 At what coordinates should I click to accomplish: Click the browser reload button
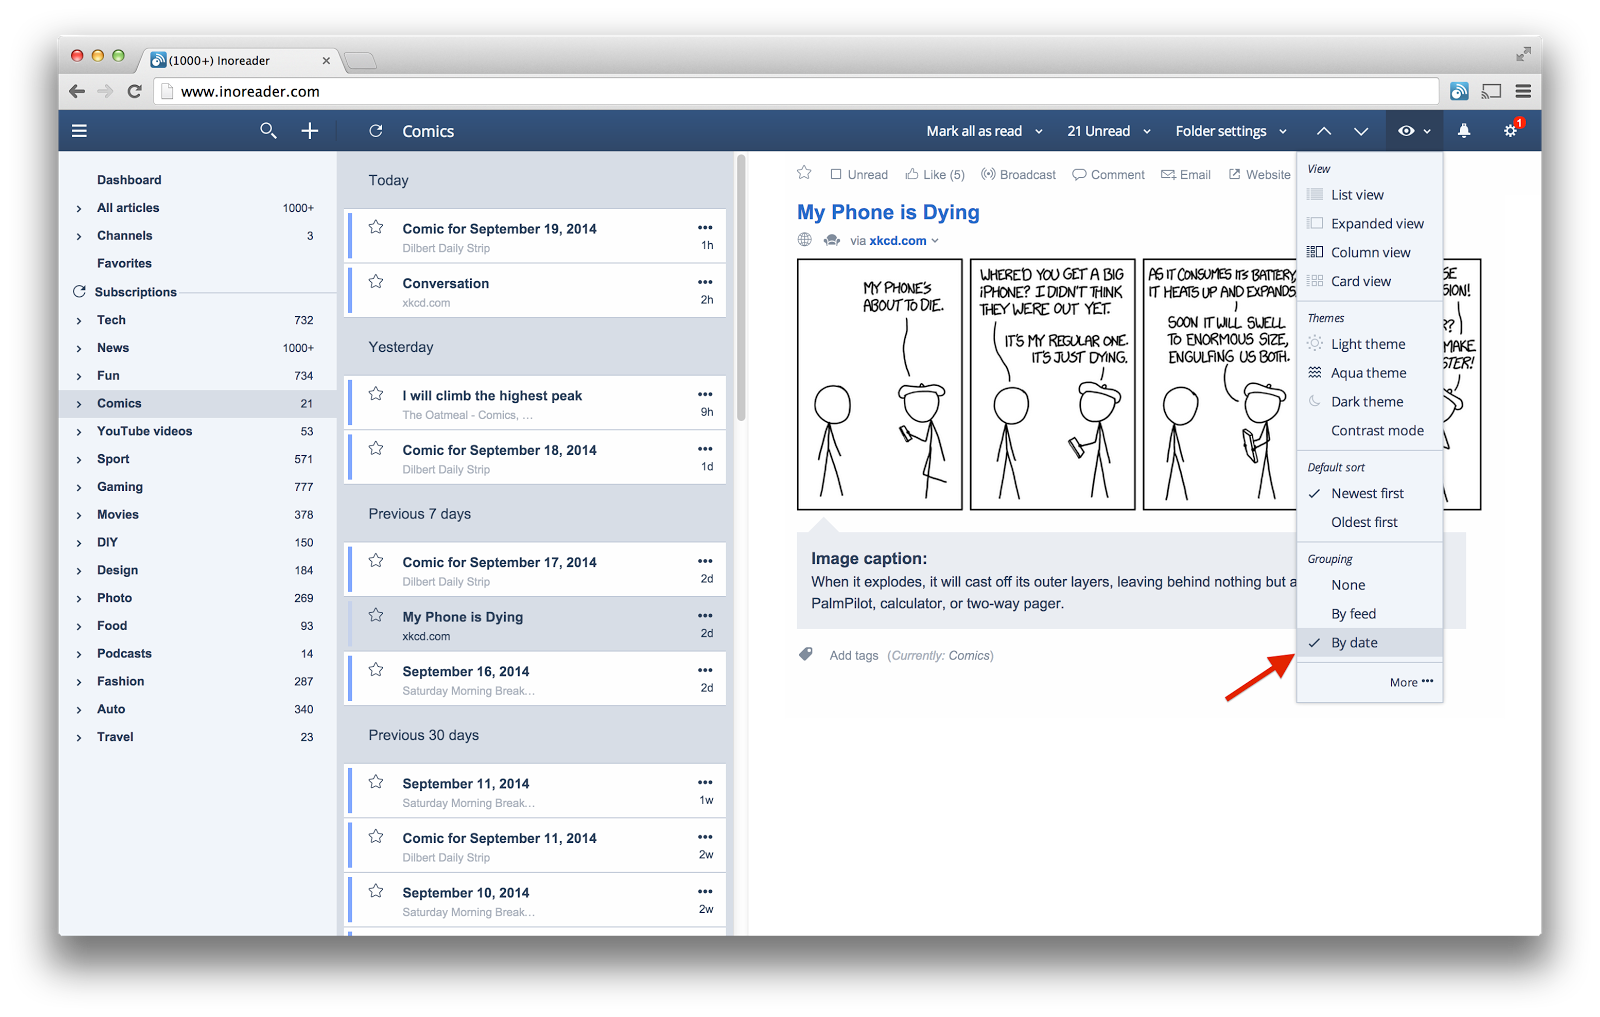(135, 91)
